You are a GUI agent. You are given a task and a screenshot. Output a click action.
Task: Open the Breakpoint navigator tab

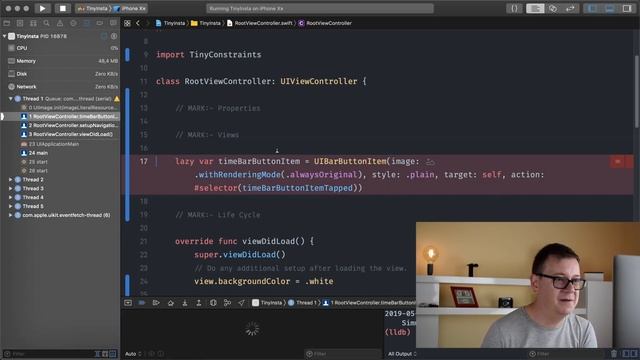(x=100, y=23)
